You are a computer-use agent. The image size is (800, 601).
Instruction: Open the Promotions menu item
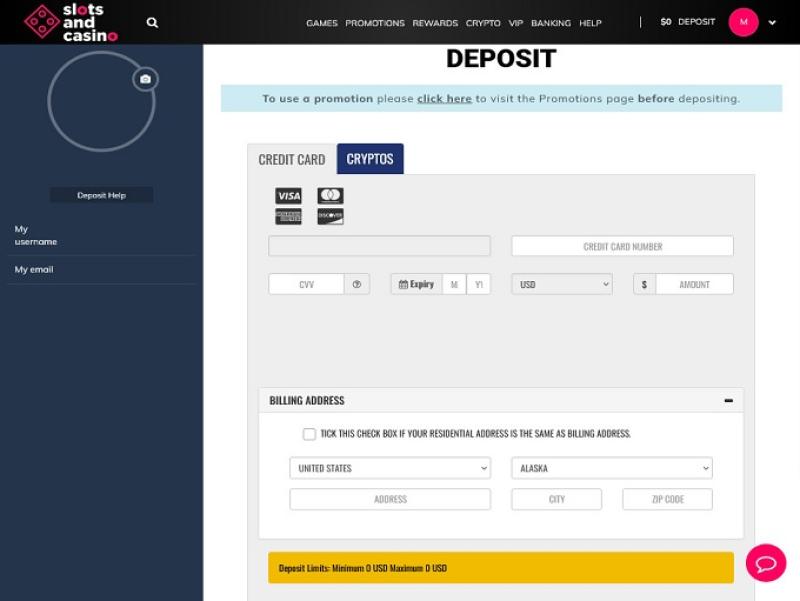click(x=375, y=23)
